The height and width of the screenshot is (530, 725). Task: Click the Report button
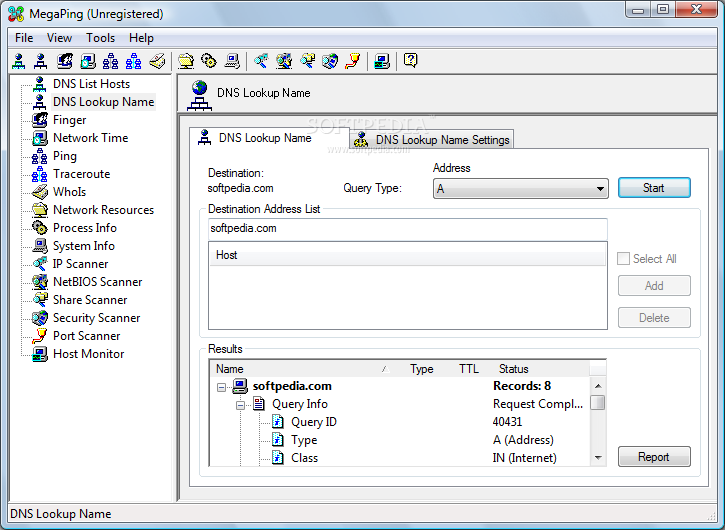[654, 457]
